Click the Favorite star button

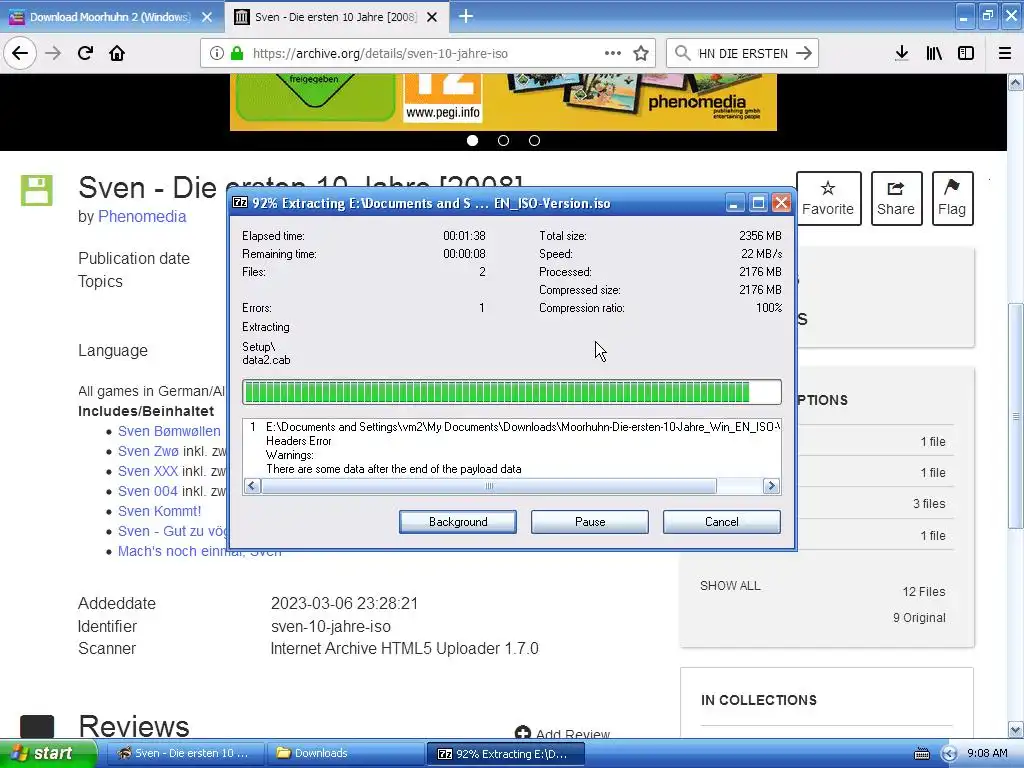[828, 199]
